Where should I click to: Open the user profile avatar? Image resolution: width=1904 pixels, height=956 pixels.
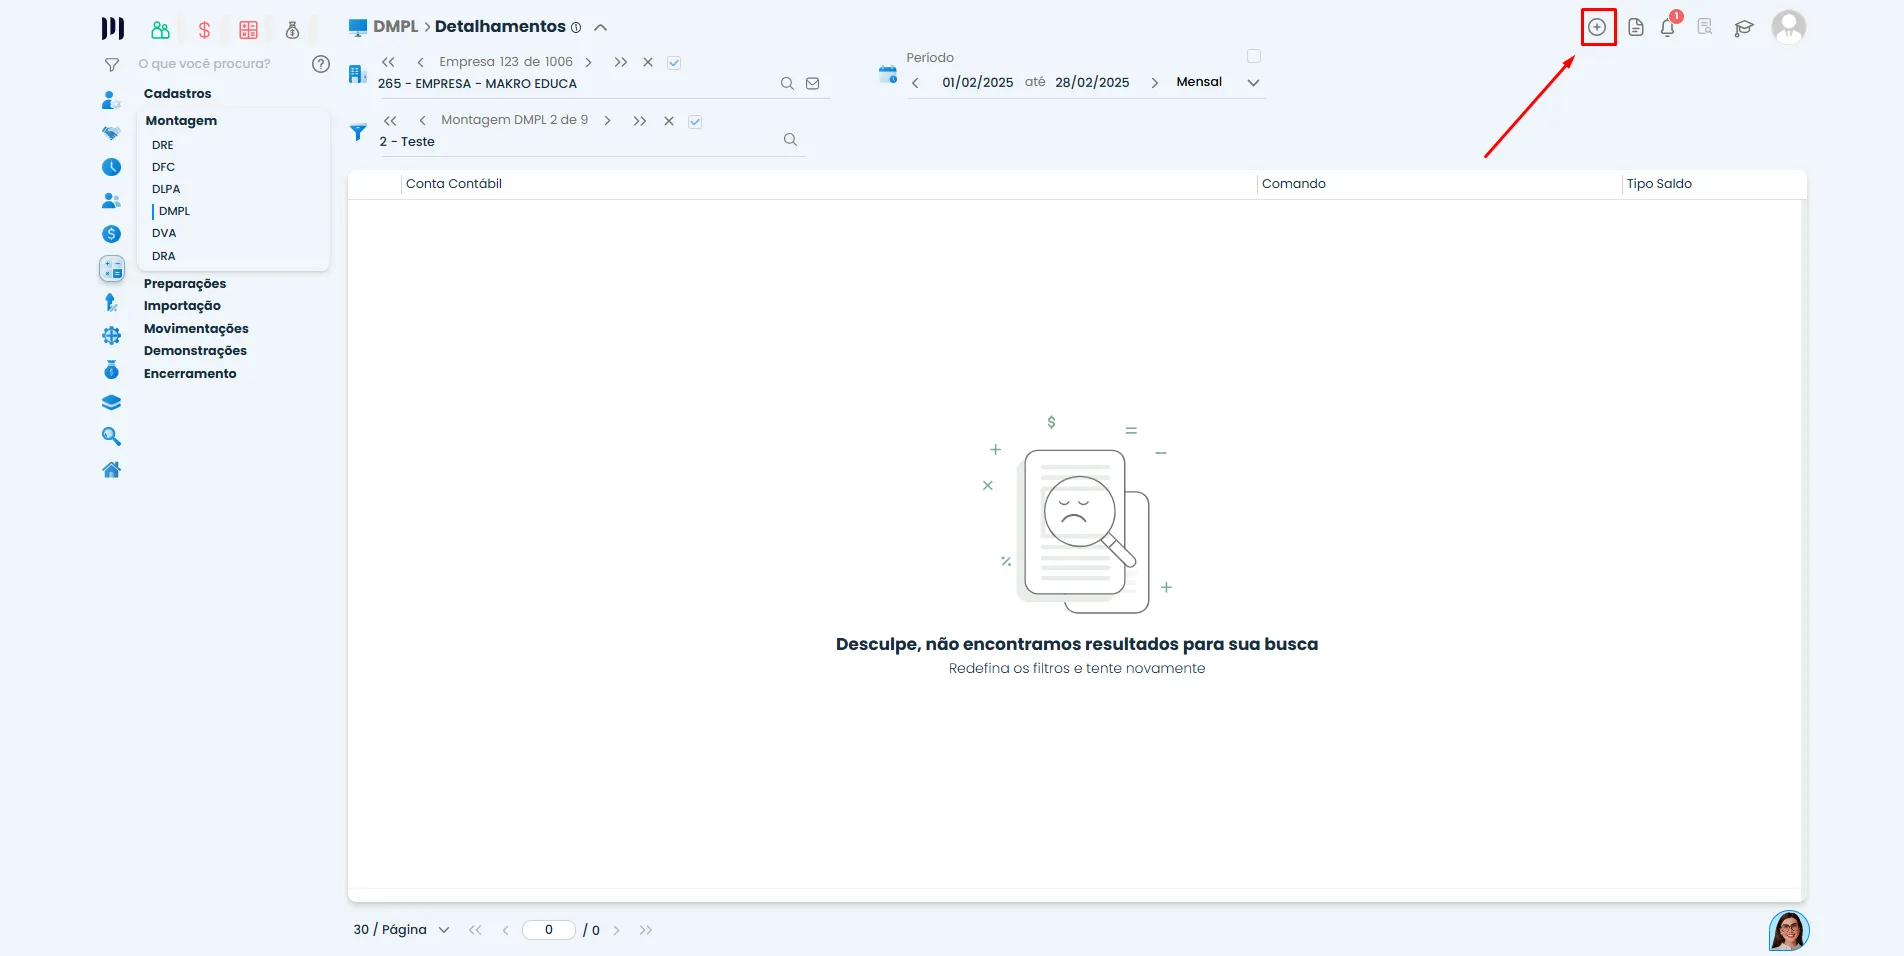click(1789, 27)
